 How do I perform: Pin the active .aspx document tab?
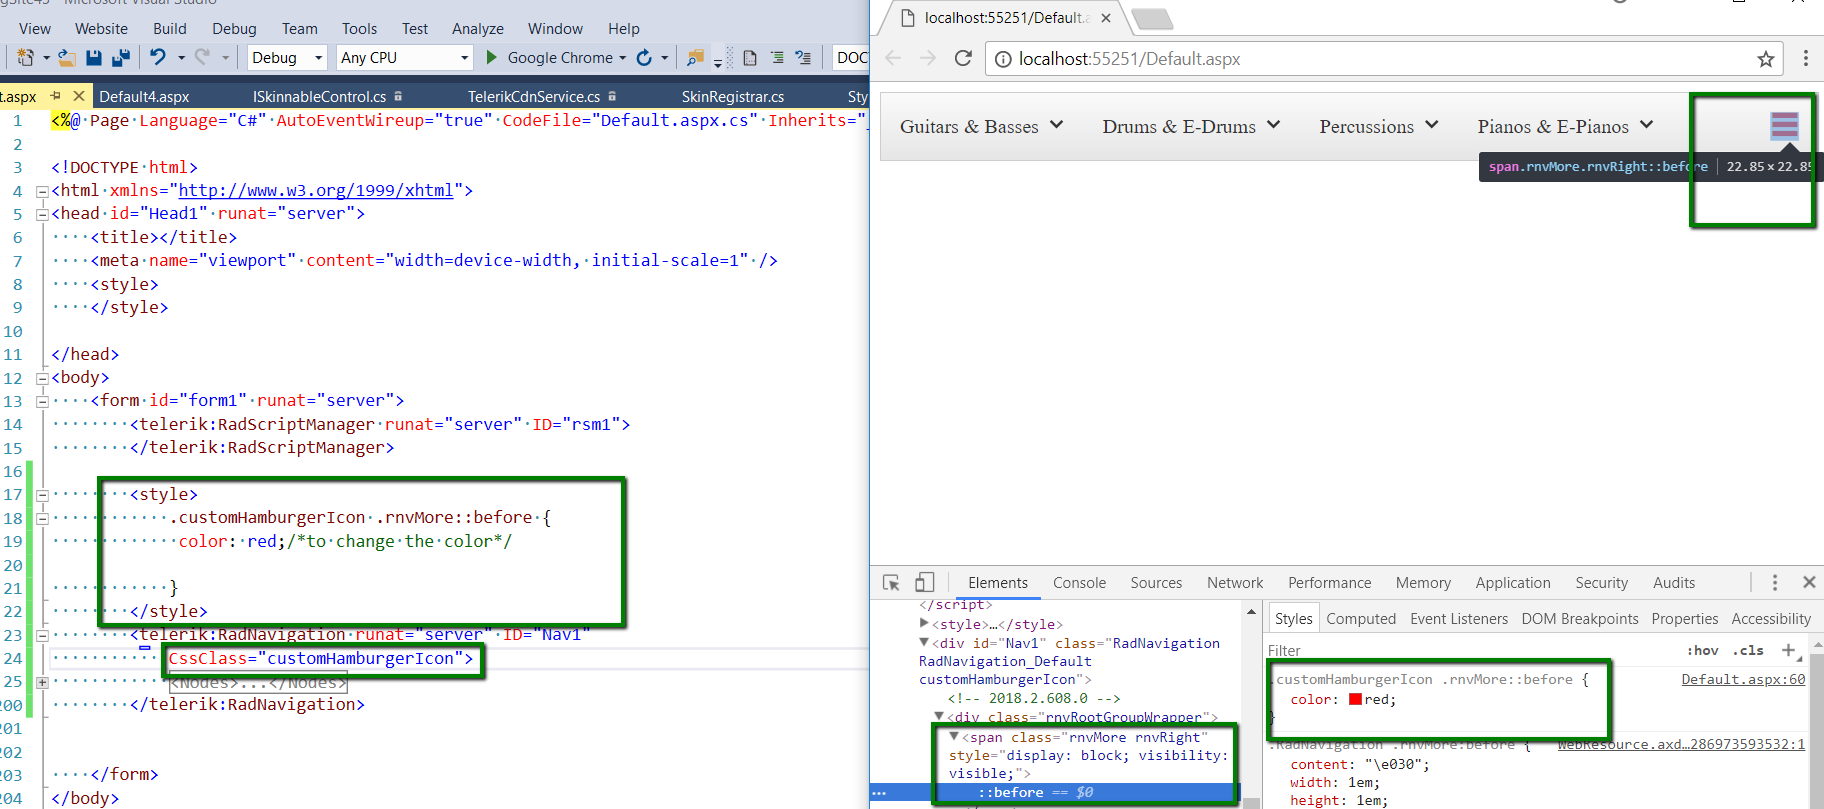coord(56,96)
